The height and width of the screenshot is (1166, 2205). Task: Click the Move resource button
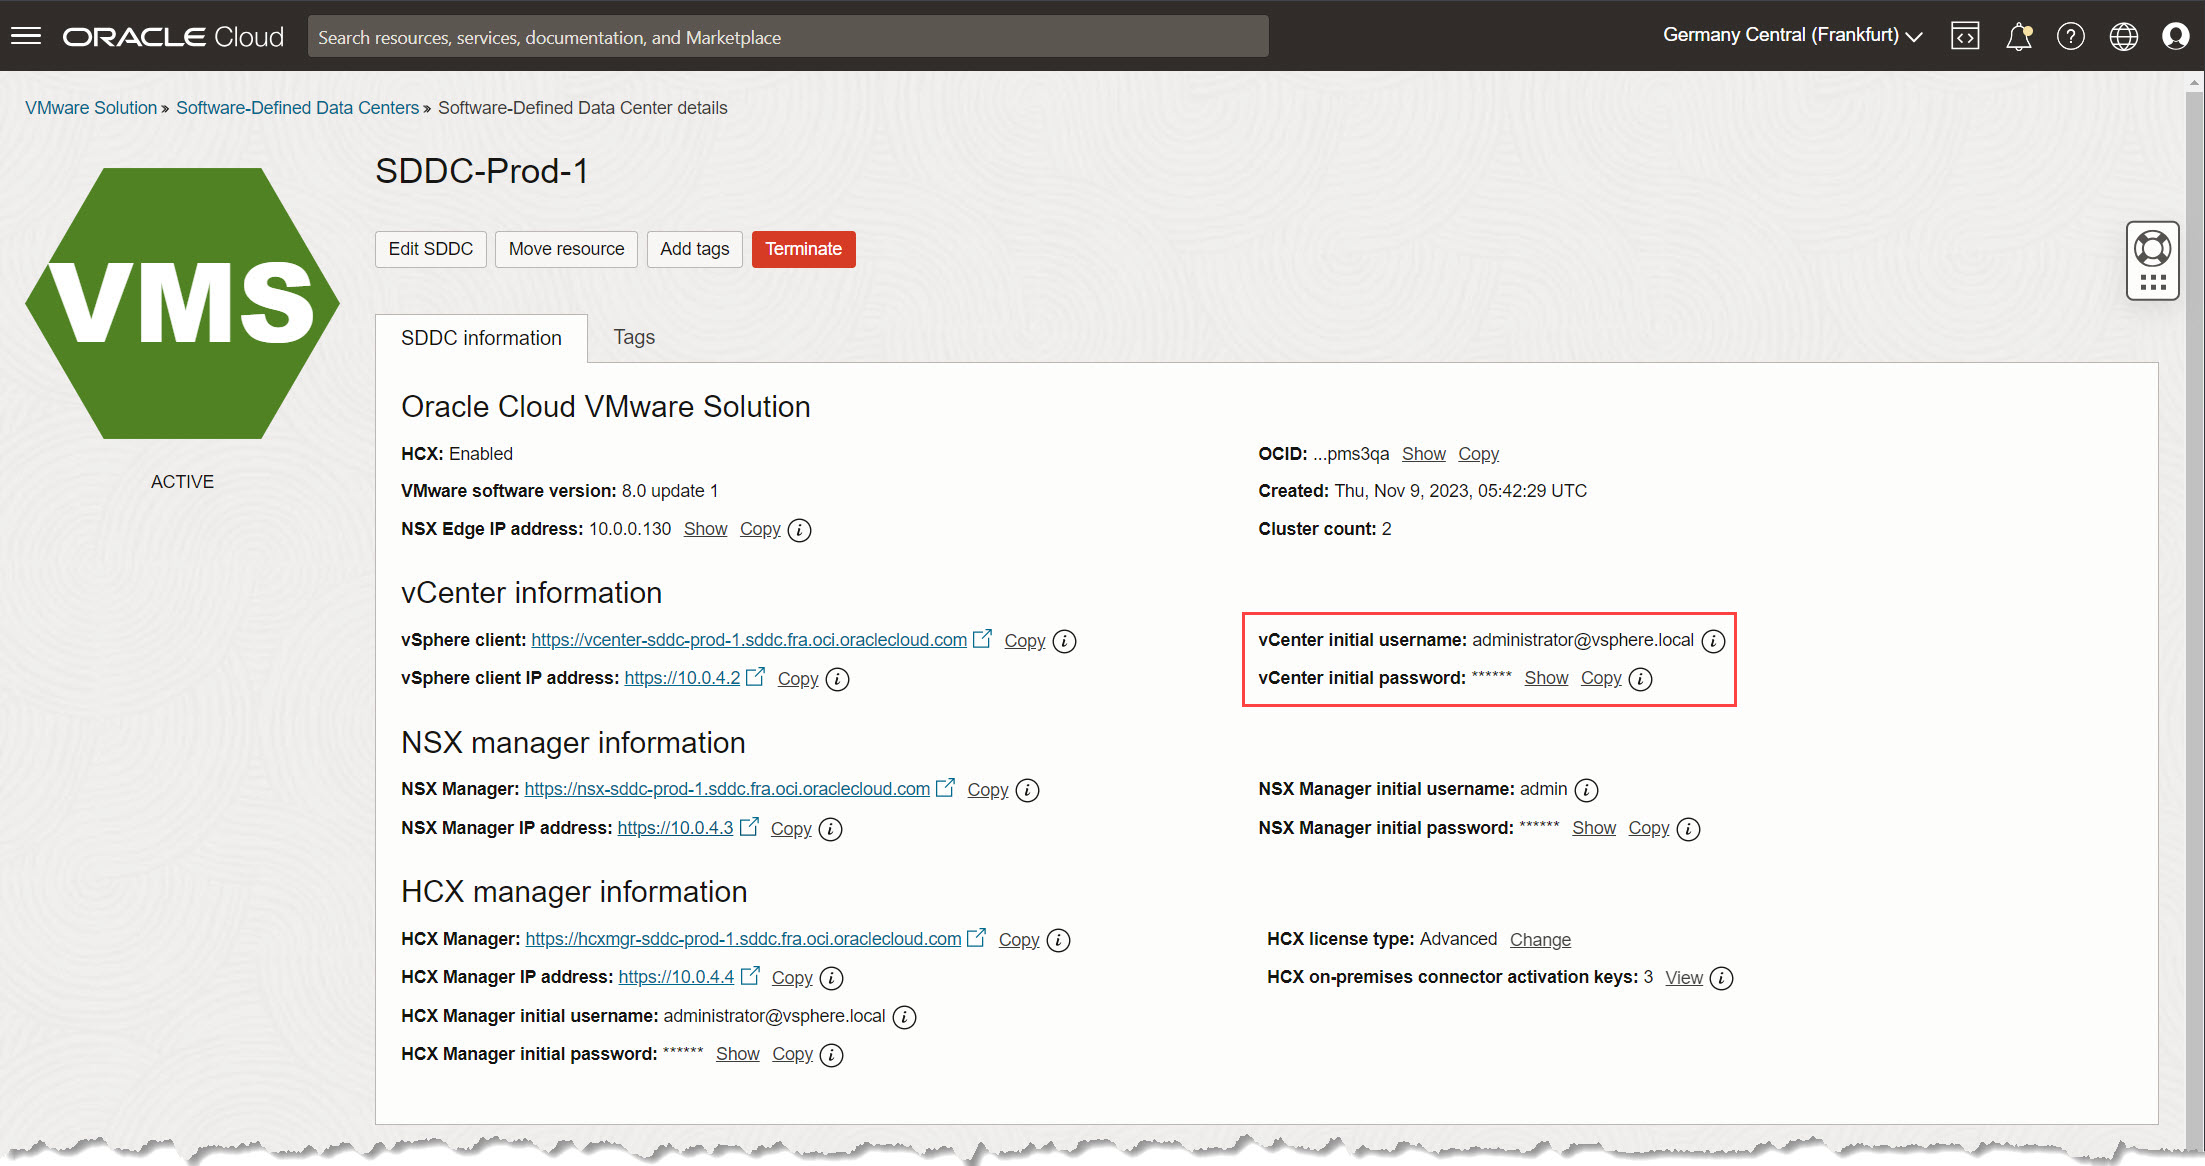pyautogui.click(x=566, y=249)
